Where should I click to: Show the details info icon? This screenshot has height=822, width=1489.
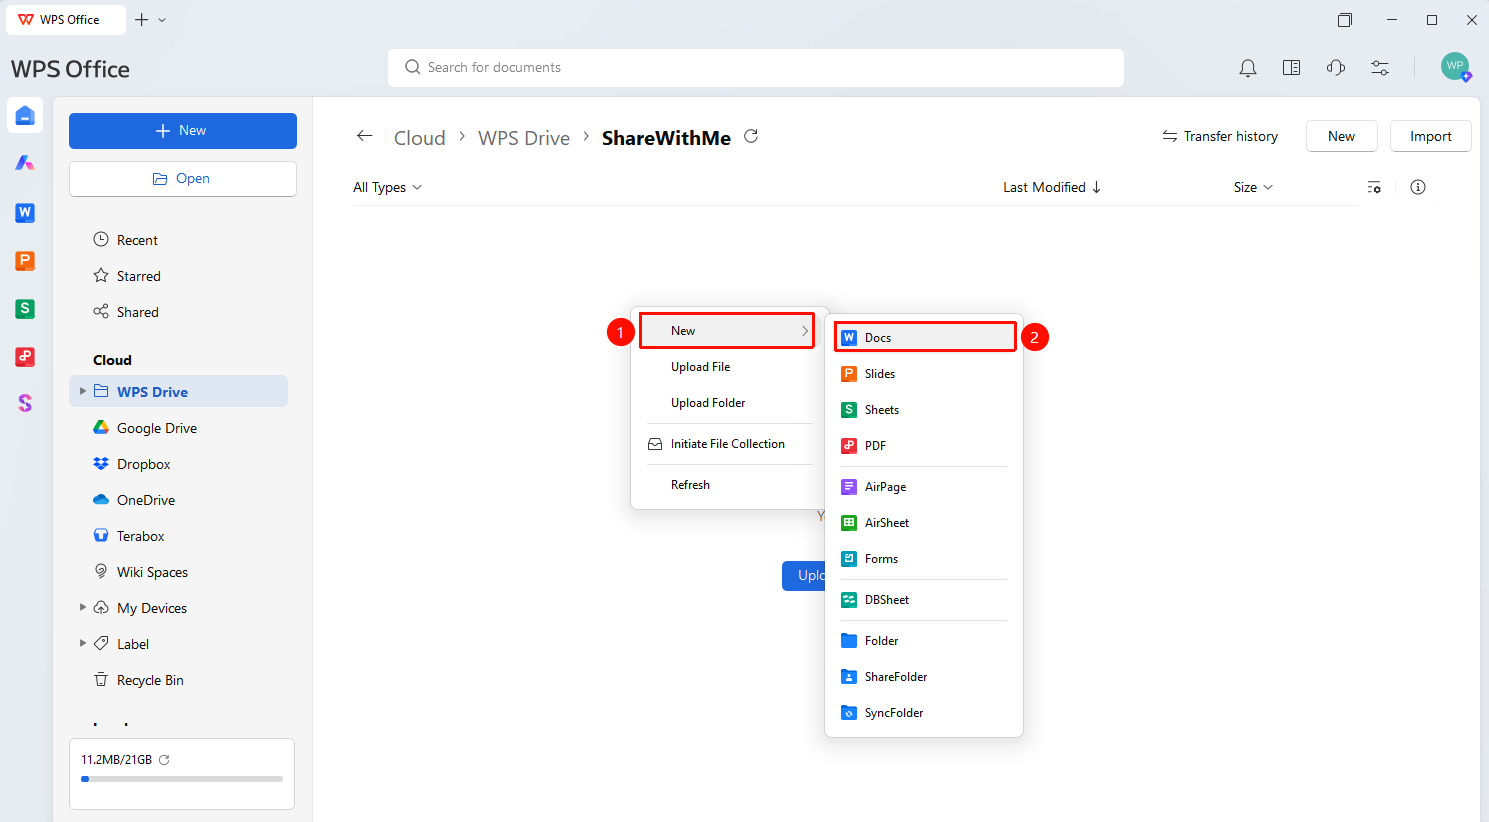[1418, 187]
